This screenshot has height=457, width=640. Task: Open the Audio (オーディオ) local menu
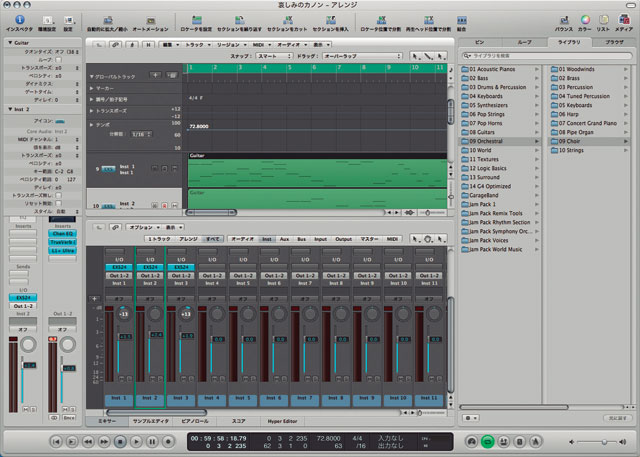coord(291,44)
